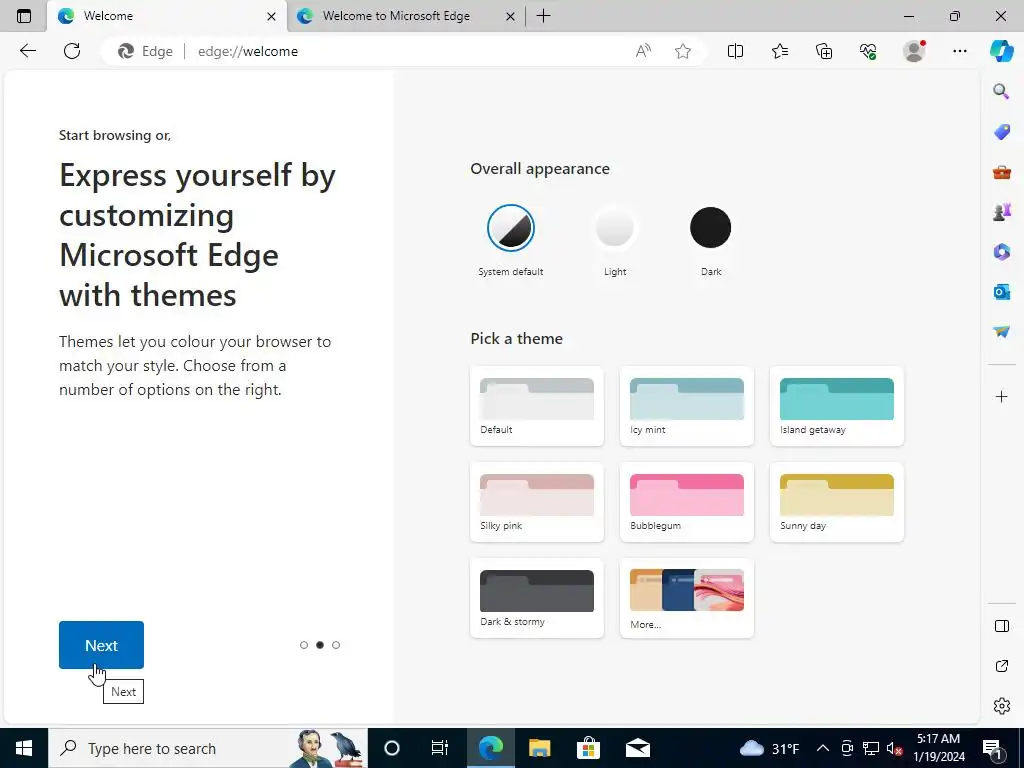The image size is (1024, 768).
Task: Add this page to favorites star
Action: [682, 51]
